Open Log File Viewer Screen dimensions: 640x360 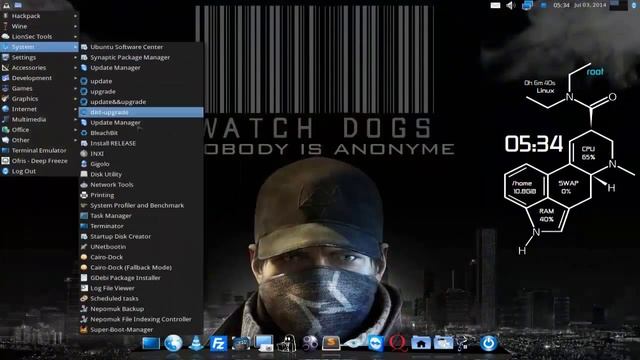141,288
